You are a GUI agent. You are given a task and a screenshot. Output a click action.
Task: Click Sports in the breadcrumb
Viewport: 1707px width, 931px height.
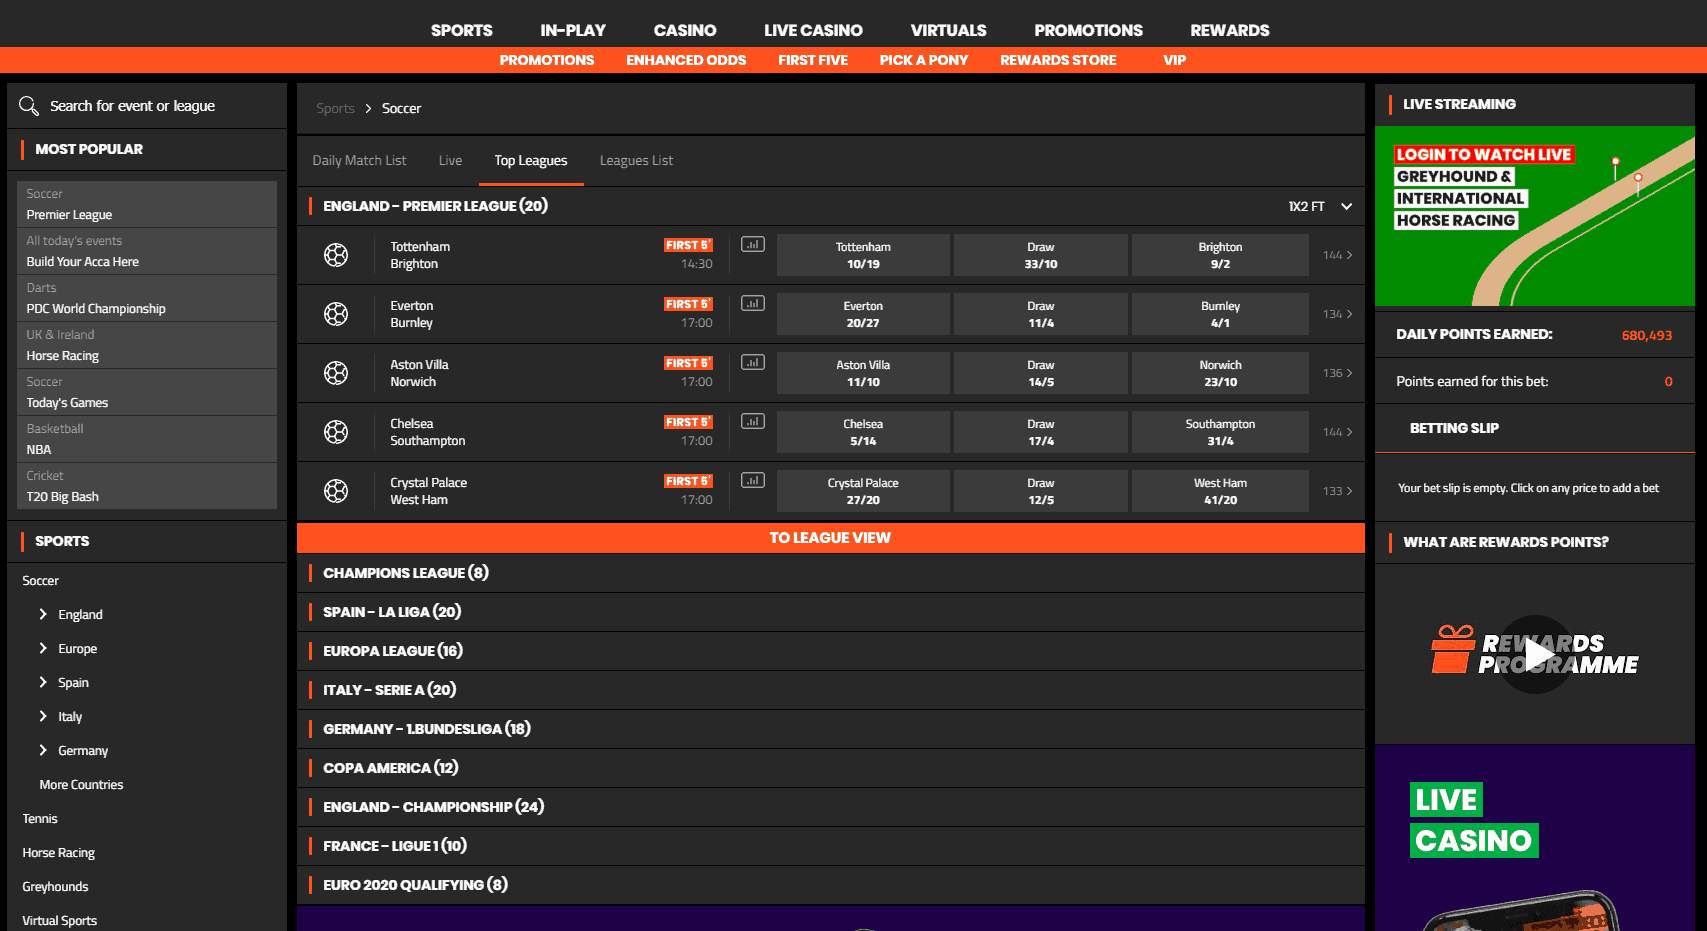click(335, 108)
